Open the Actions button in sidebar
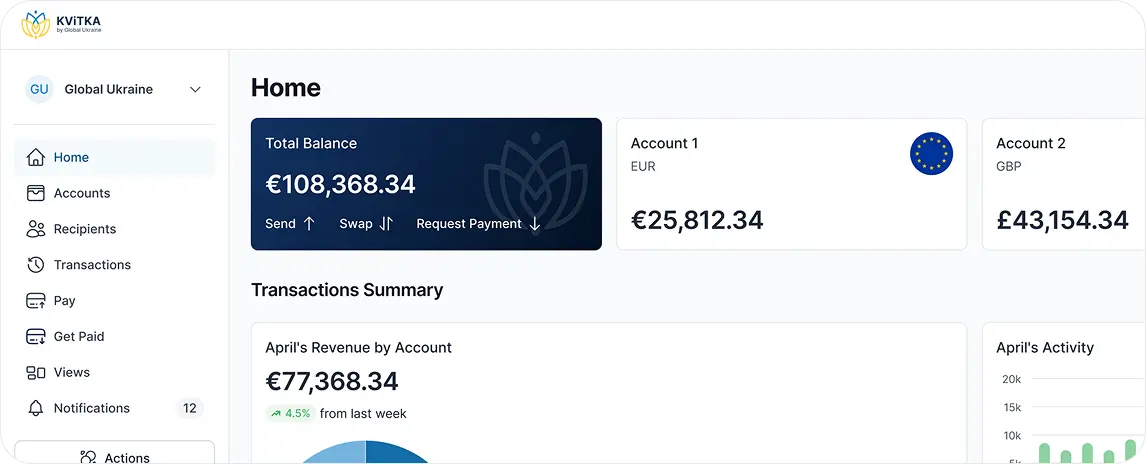 point(114,456)
